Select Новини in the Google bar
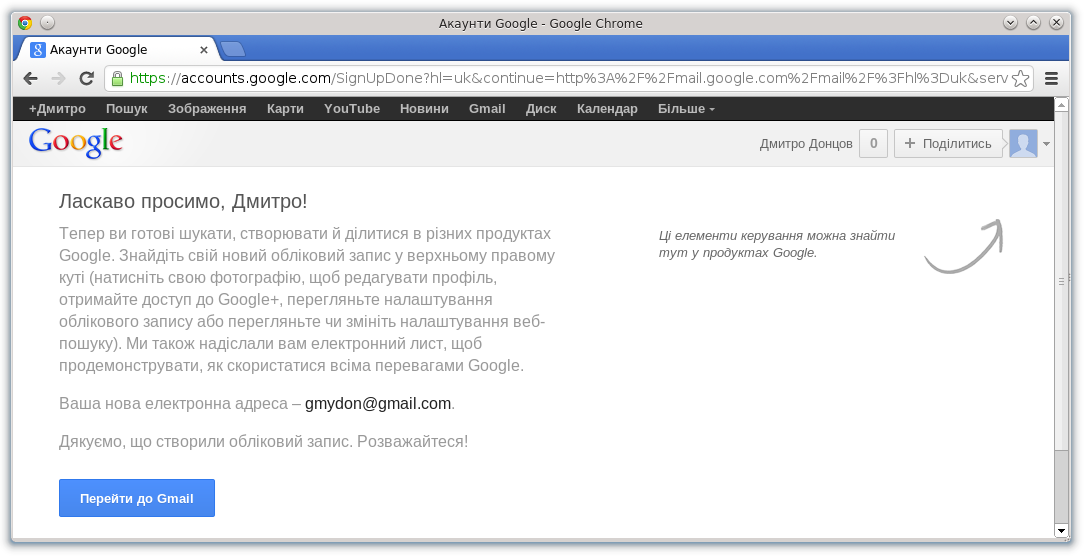Viewport: 1085px width, 557px height. pos(424,109)
